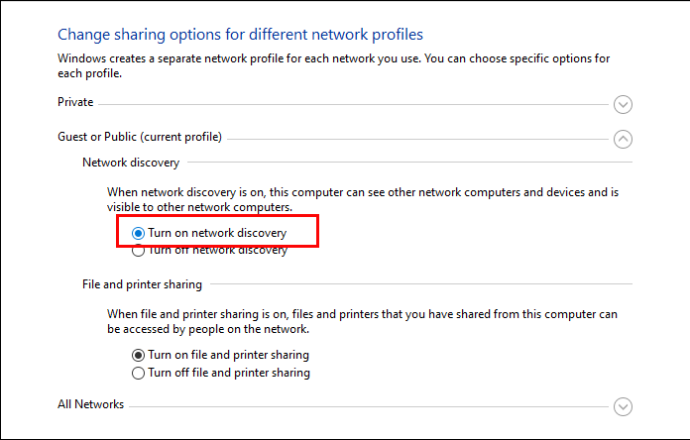This screenshot has height=440, width=690.
Task: Select the Turn on network discovery radio circle
Action: [138, 233]
